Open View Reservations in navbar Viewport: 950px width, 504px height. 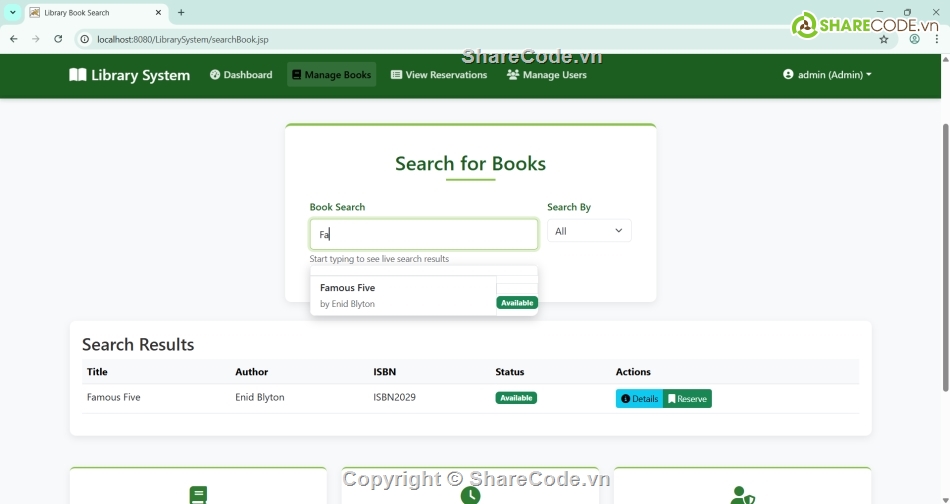tap(438, 75)
